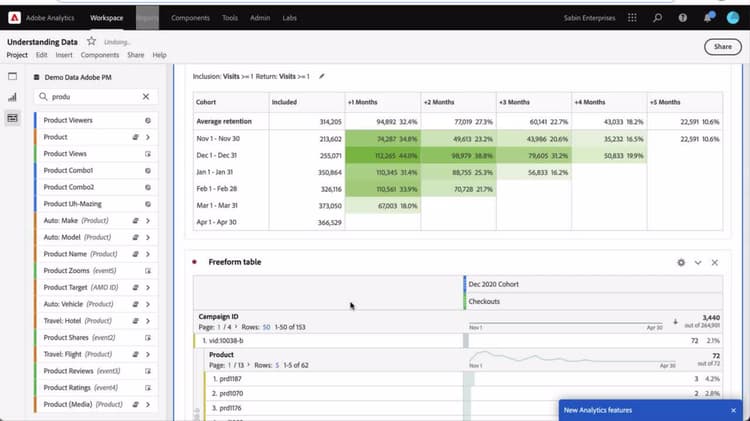
Task: Open the Labs navigation tab
Action: (289, 18)
